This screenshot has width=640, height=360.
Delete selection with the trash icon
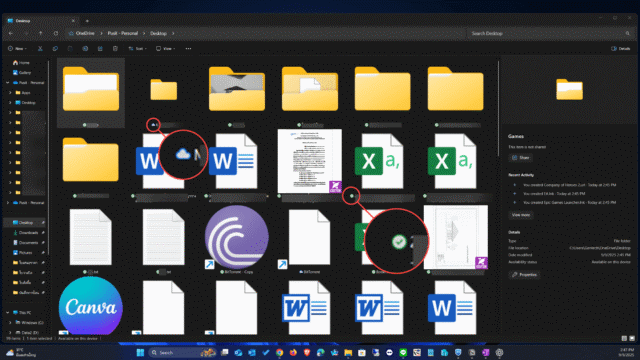(115, 49)
